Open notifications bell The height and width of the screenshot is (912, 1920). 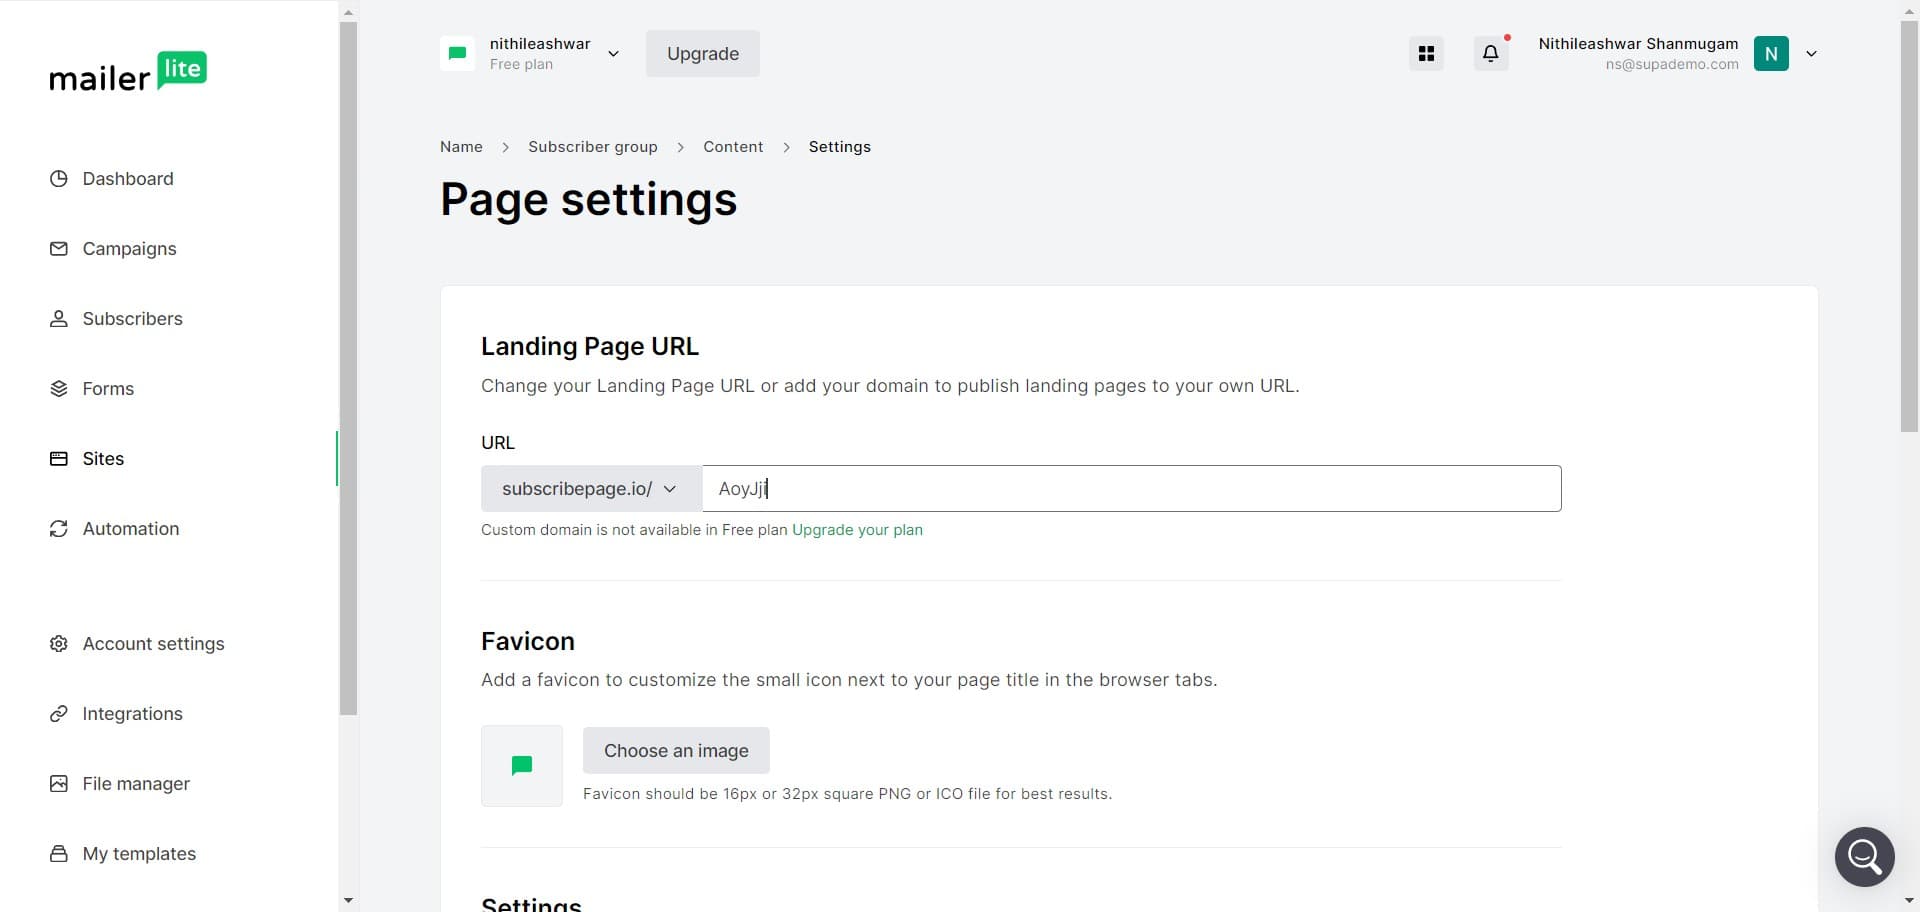point(1490,54)
